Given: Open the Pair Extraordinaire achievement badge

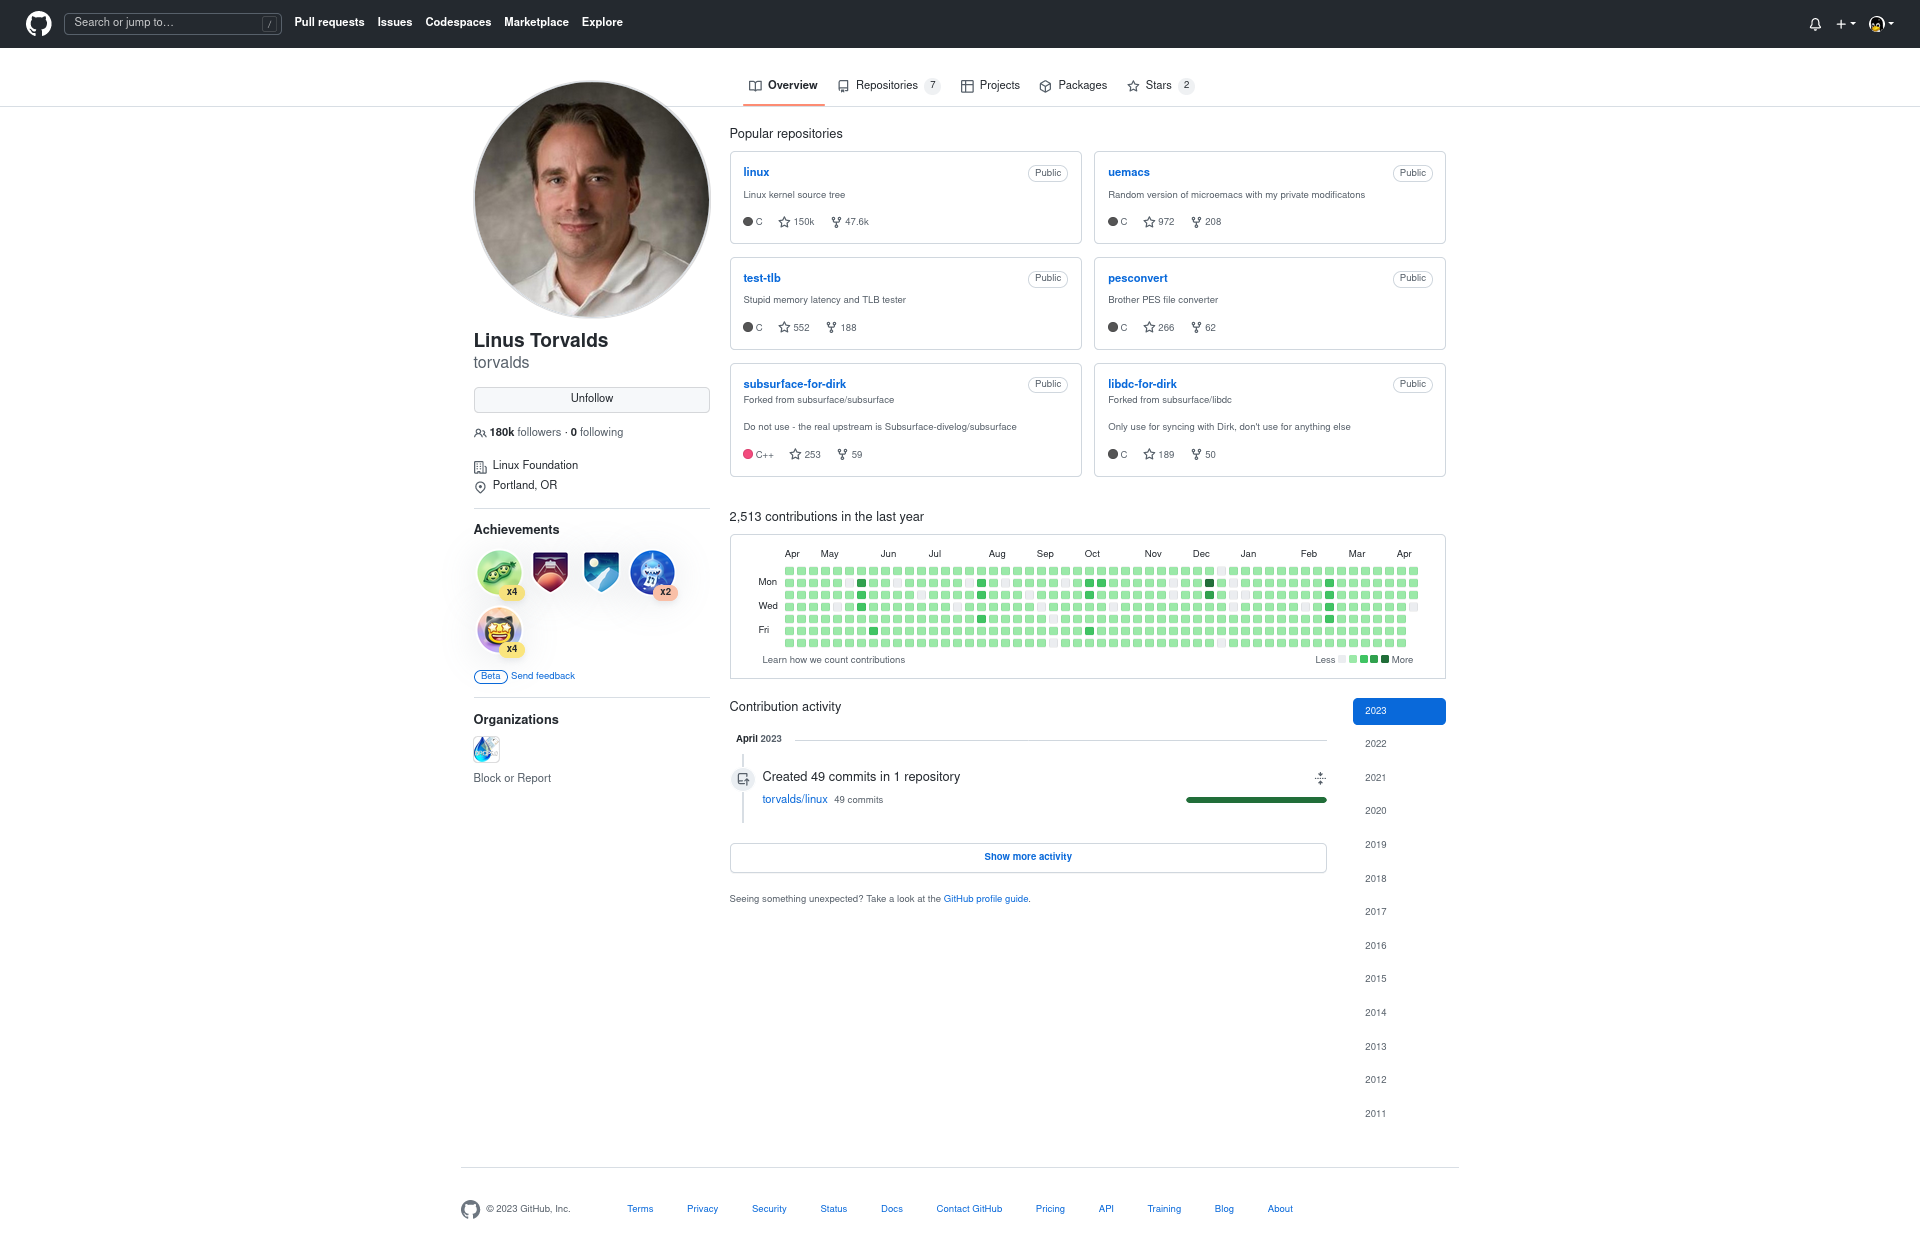Looking at the screenshot, I should (x=499, y=573).
